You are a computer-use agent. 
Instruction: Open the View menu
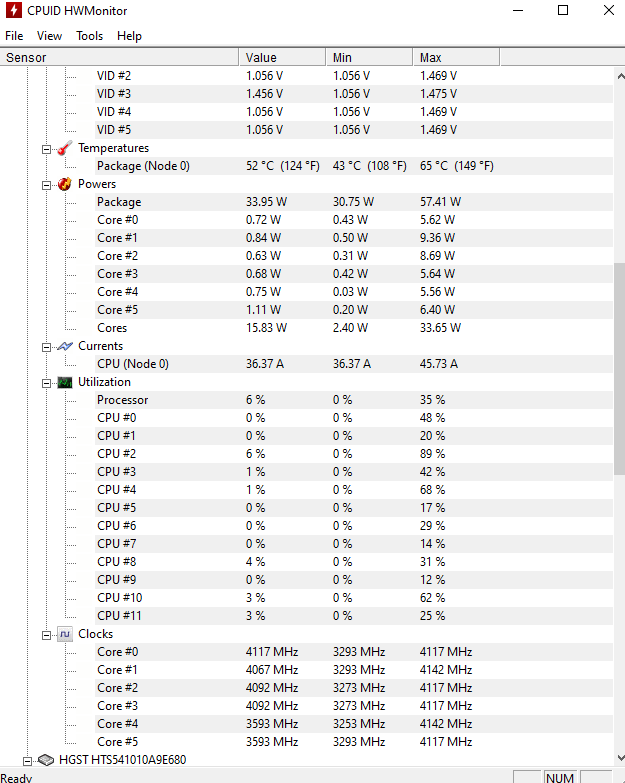49,36
